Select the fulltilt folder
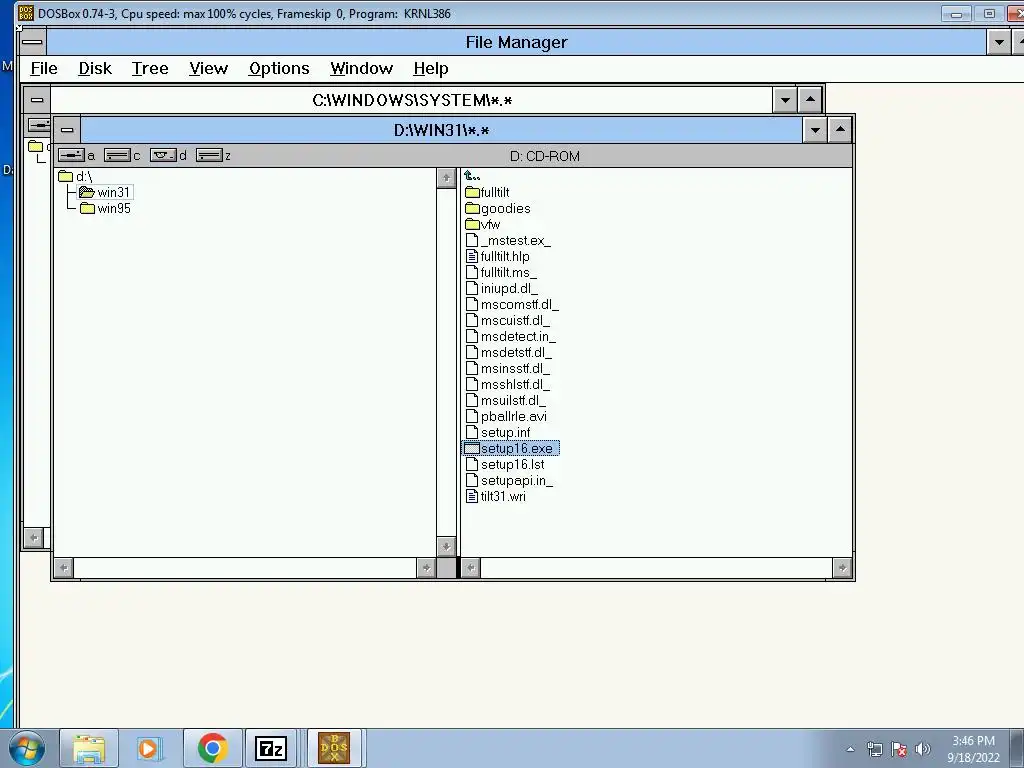 pos(487,192)
